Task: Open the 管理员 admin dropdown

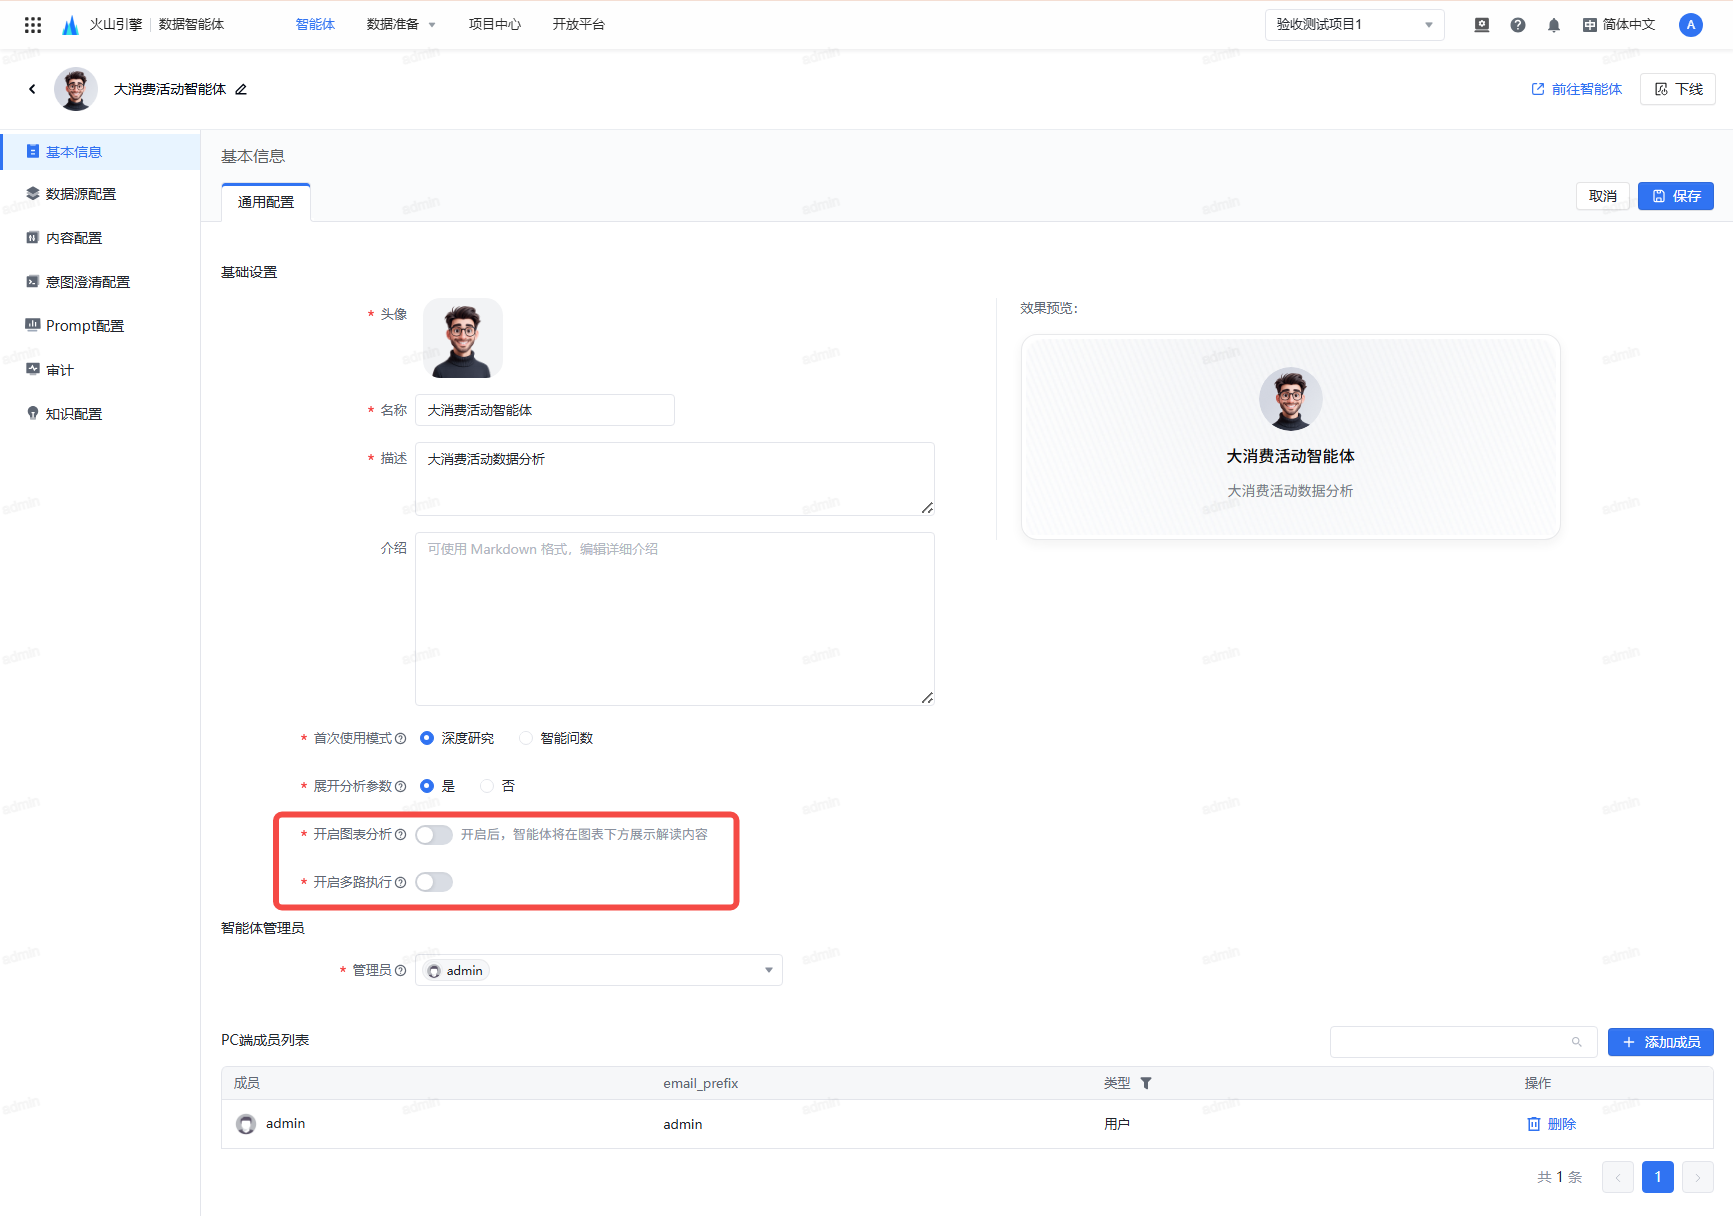Action: pyautogui.click(x=599, y=970)
